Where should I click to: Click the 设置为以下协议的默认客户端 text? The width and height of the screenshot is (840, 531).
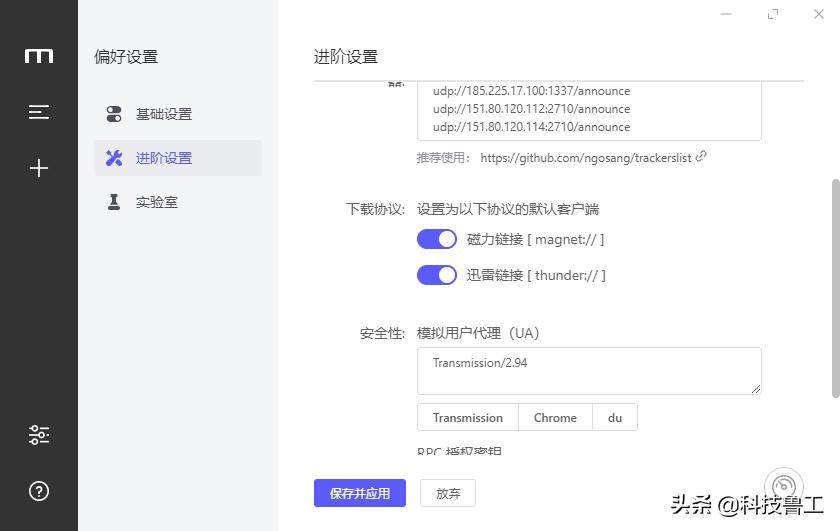(x=508, y=209)
